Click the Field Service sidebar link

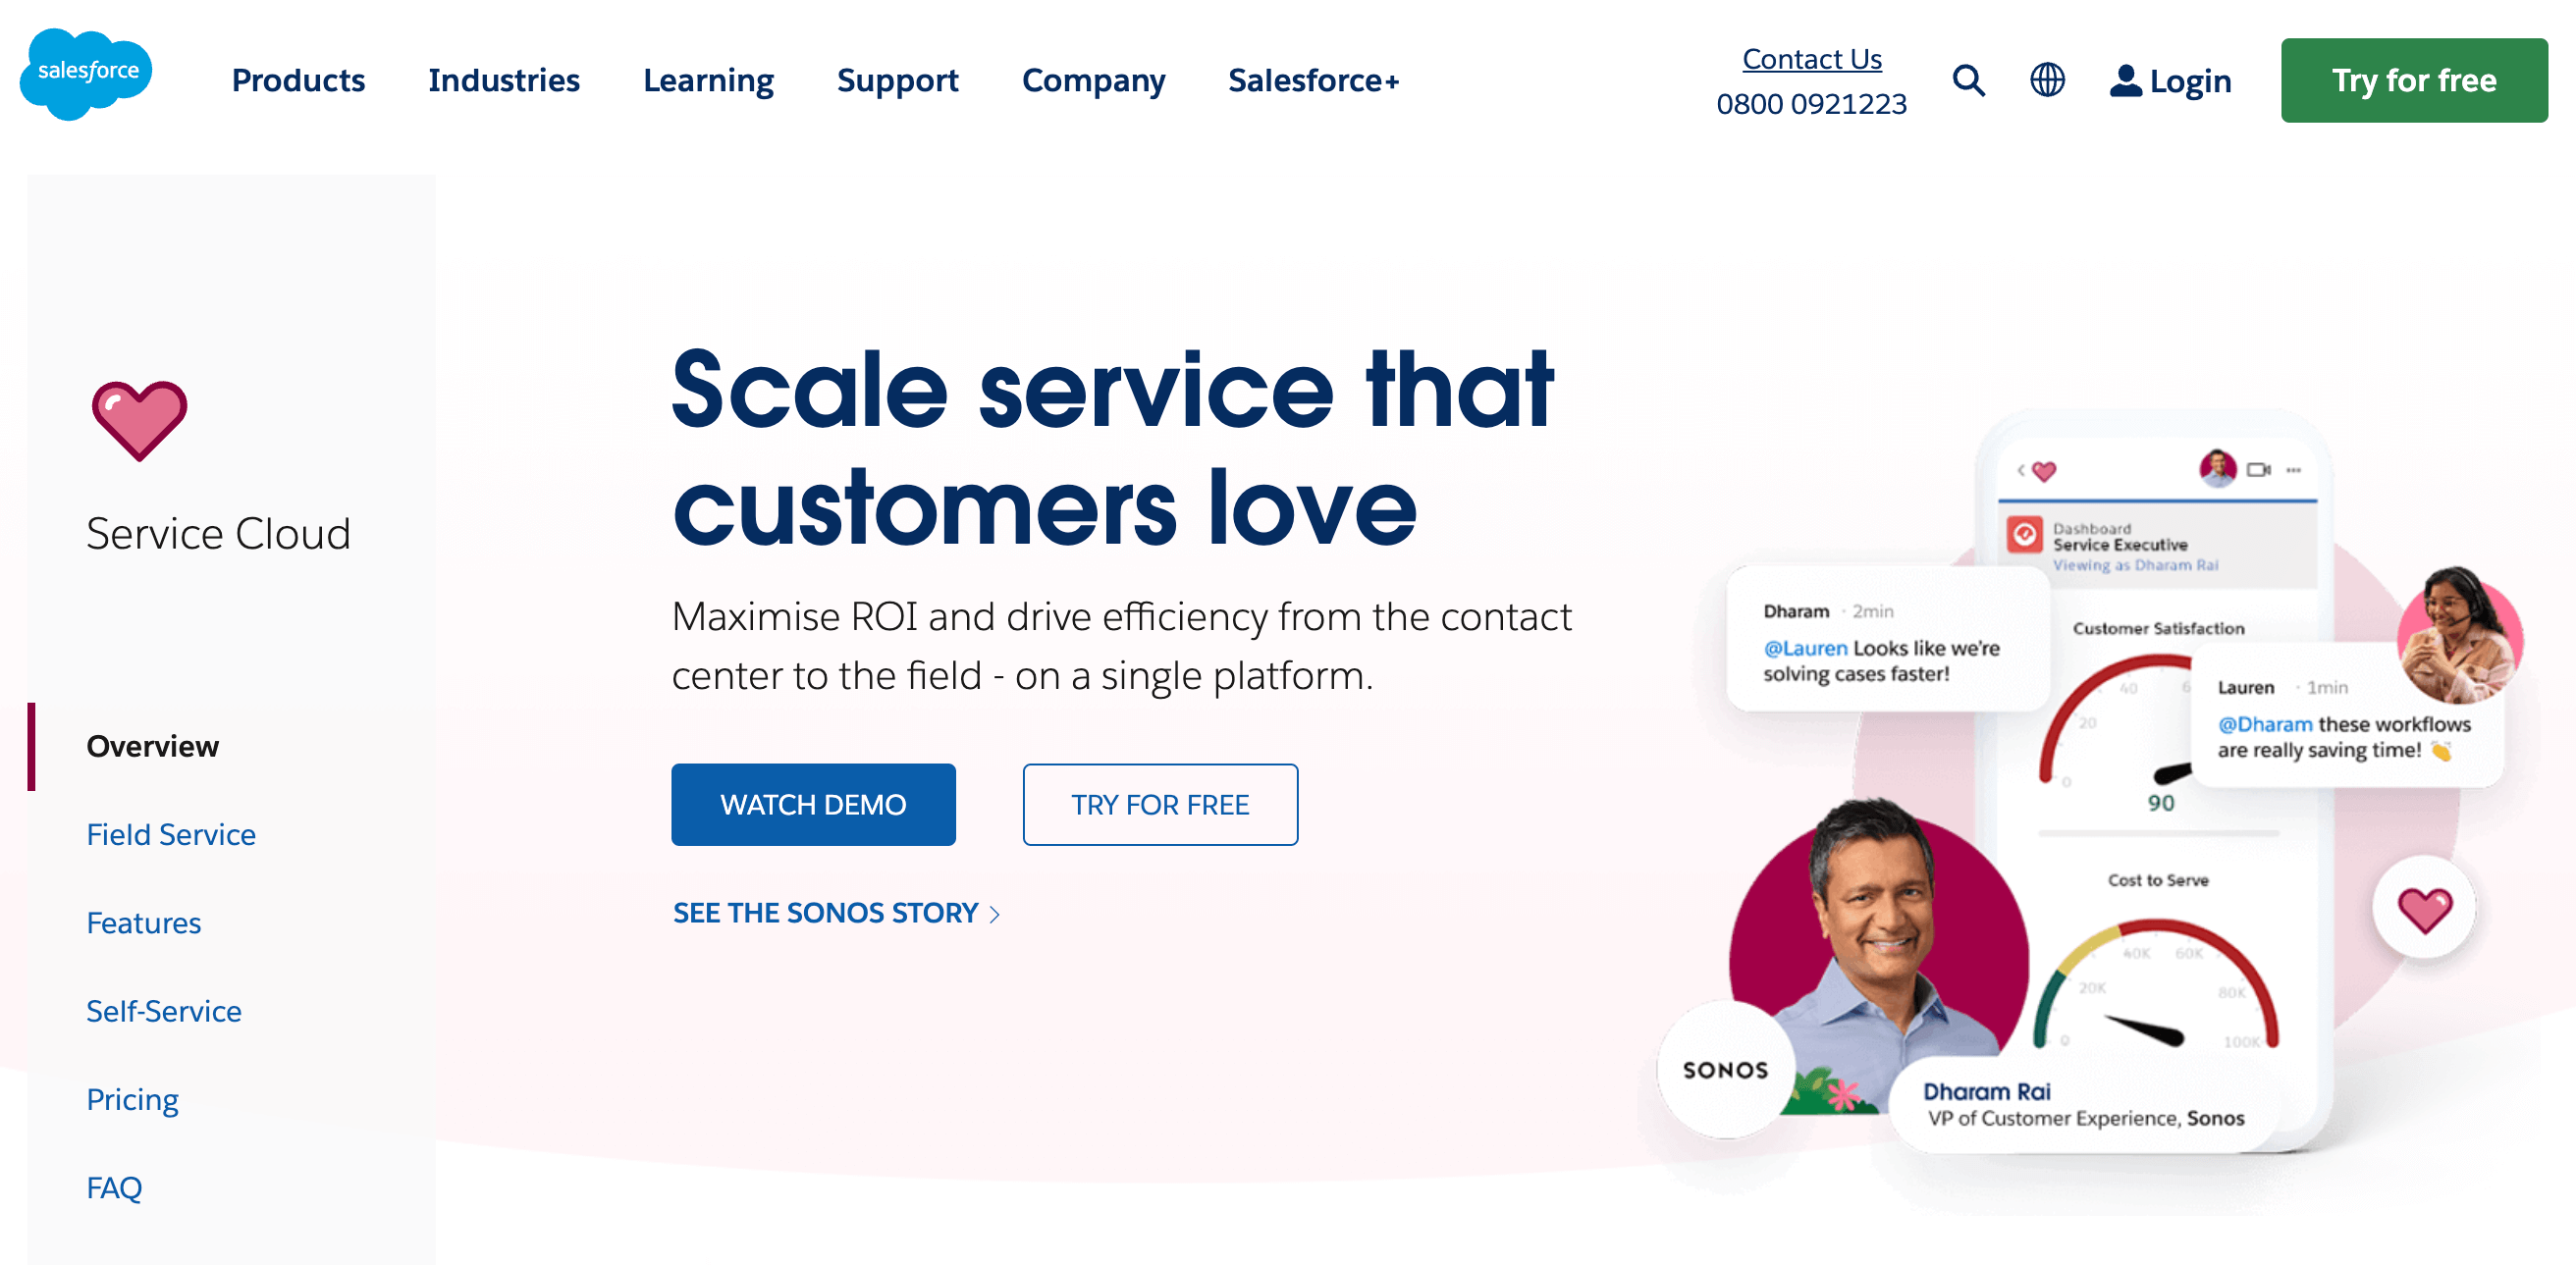tap(171, 834)
